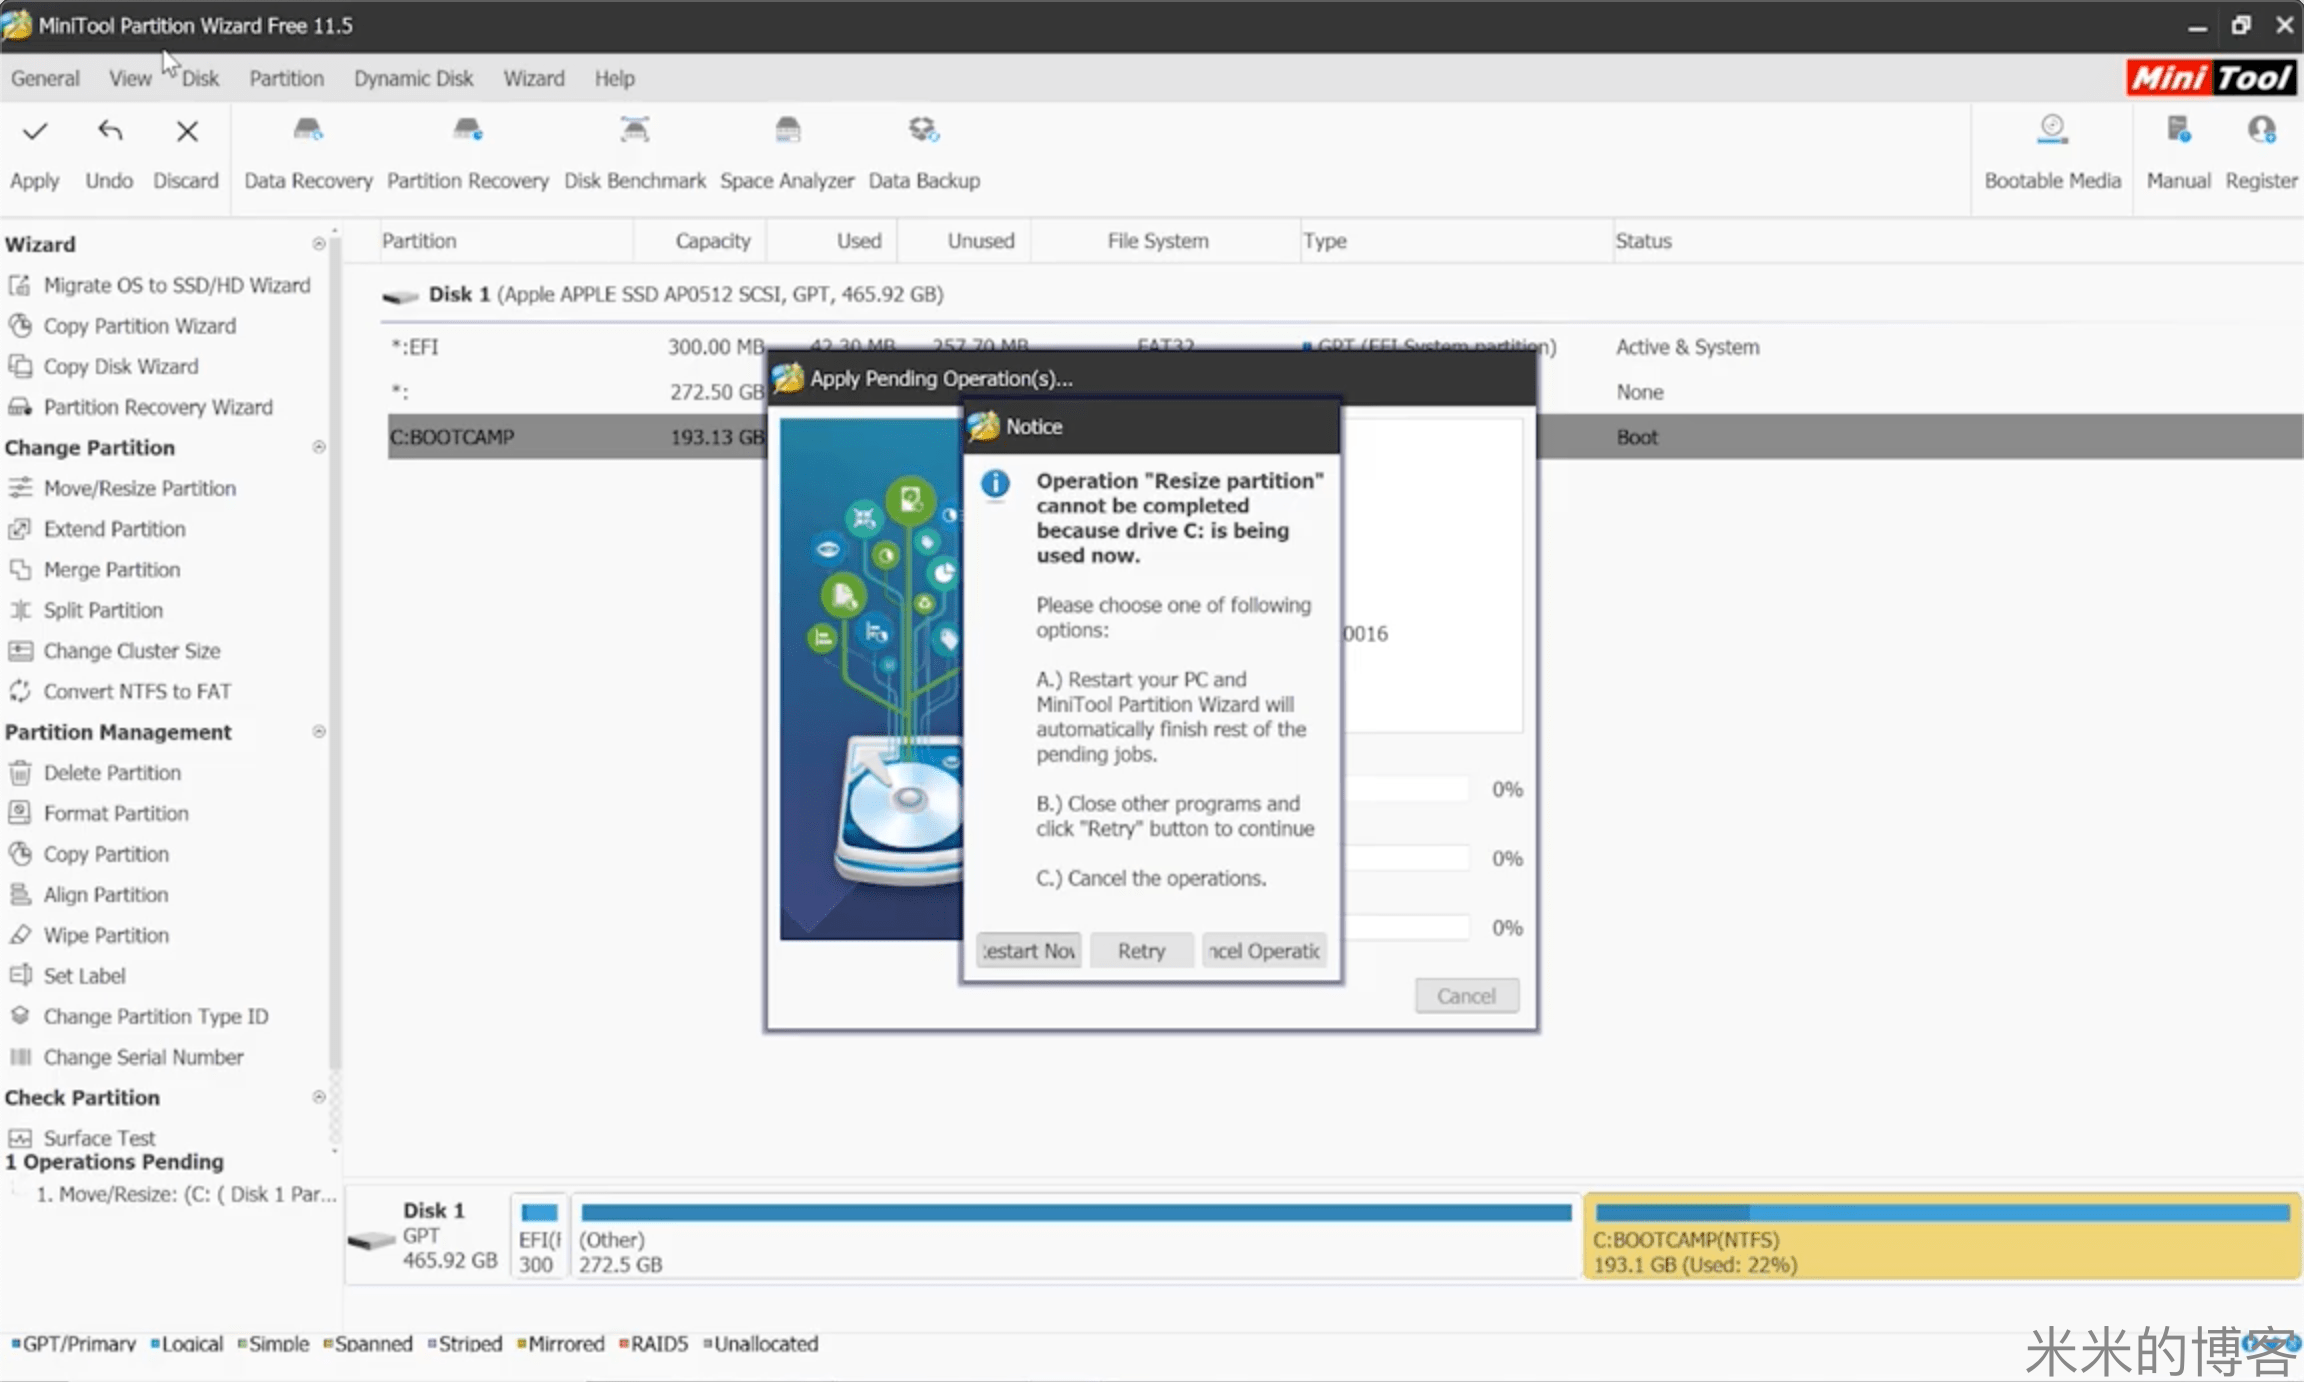
Task: Collapse the Wizard sidebar section
Action: pyautogui.click(x=318, y=244)
